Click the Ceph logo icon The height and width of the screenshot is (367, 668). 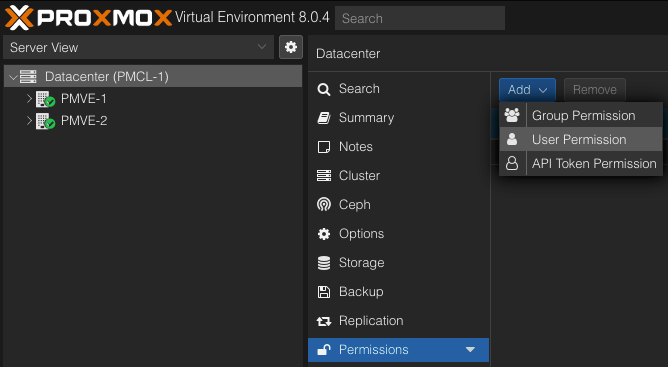click(324, 205)
